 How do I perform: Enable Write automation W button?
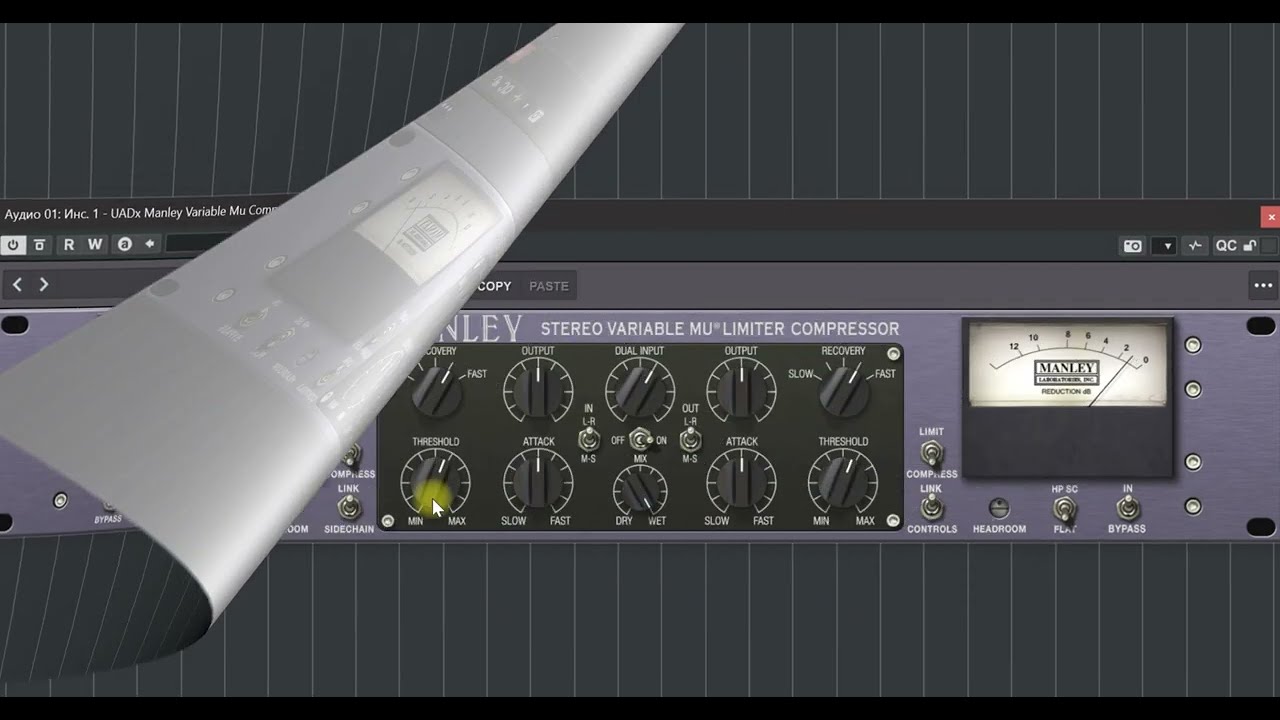coord(95,245)
